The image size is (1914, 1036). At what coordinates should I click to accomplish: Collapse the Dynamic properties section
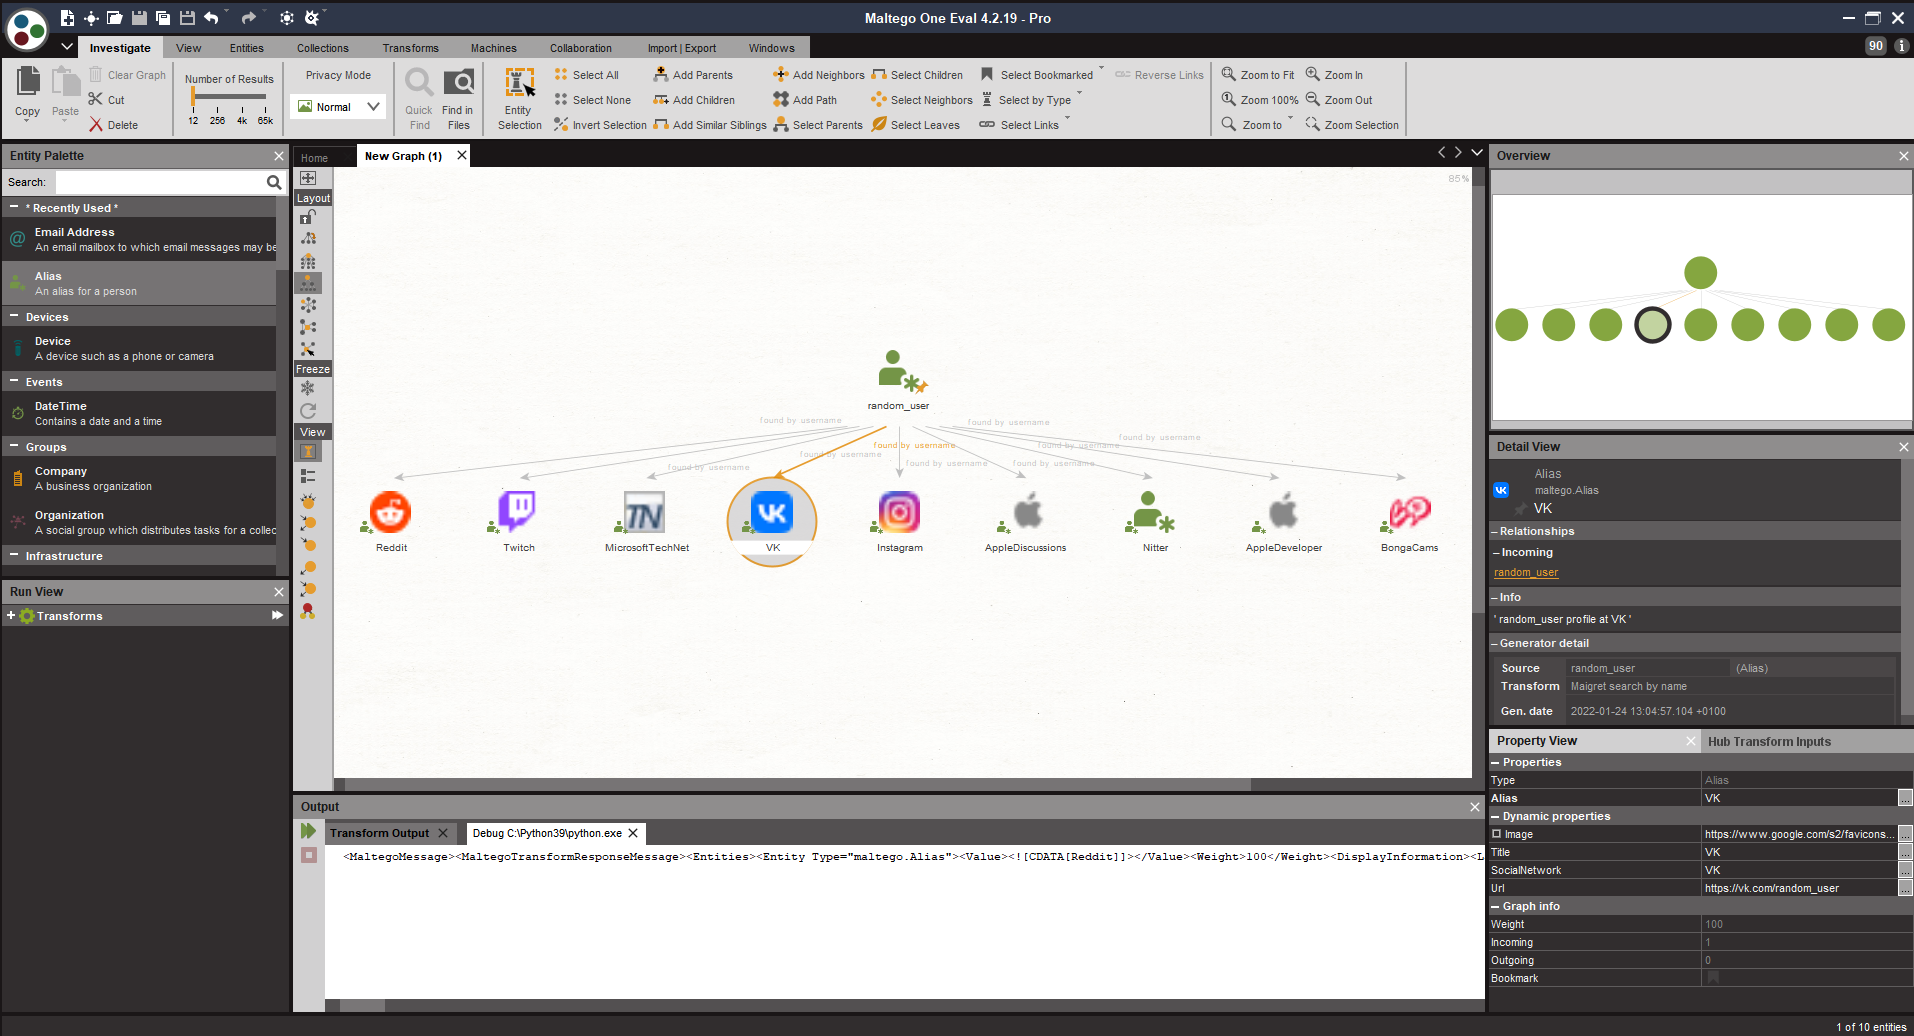tap(1496, 816)
